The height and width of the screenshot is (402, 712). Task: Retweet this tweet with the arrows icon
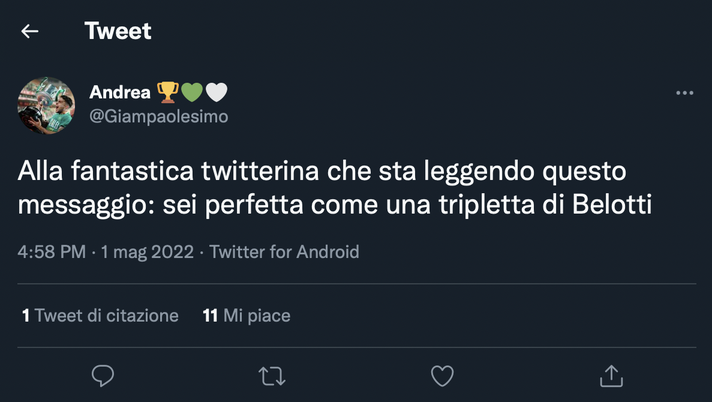272,375
